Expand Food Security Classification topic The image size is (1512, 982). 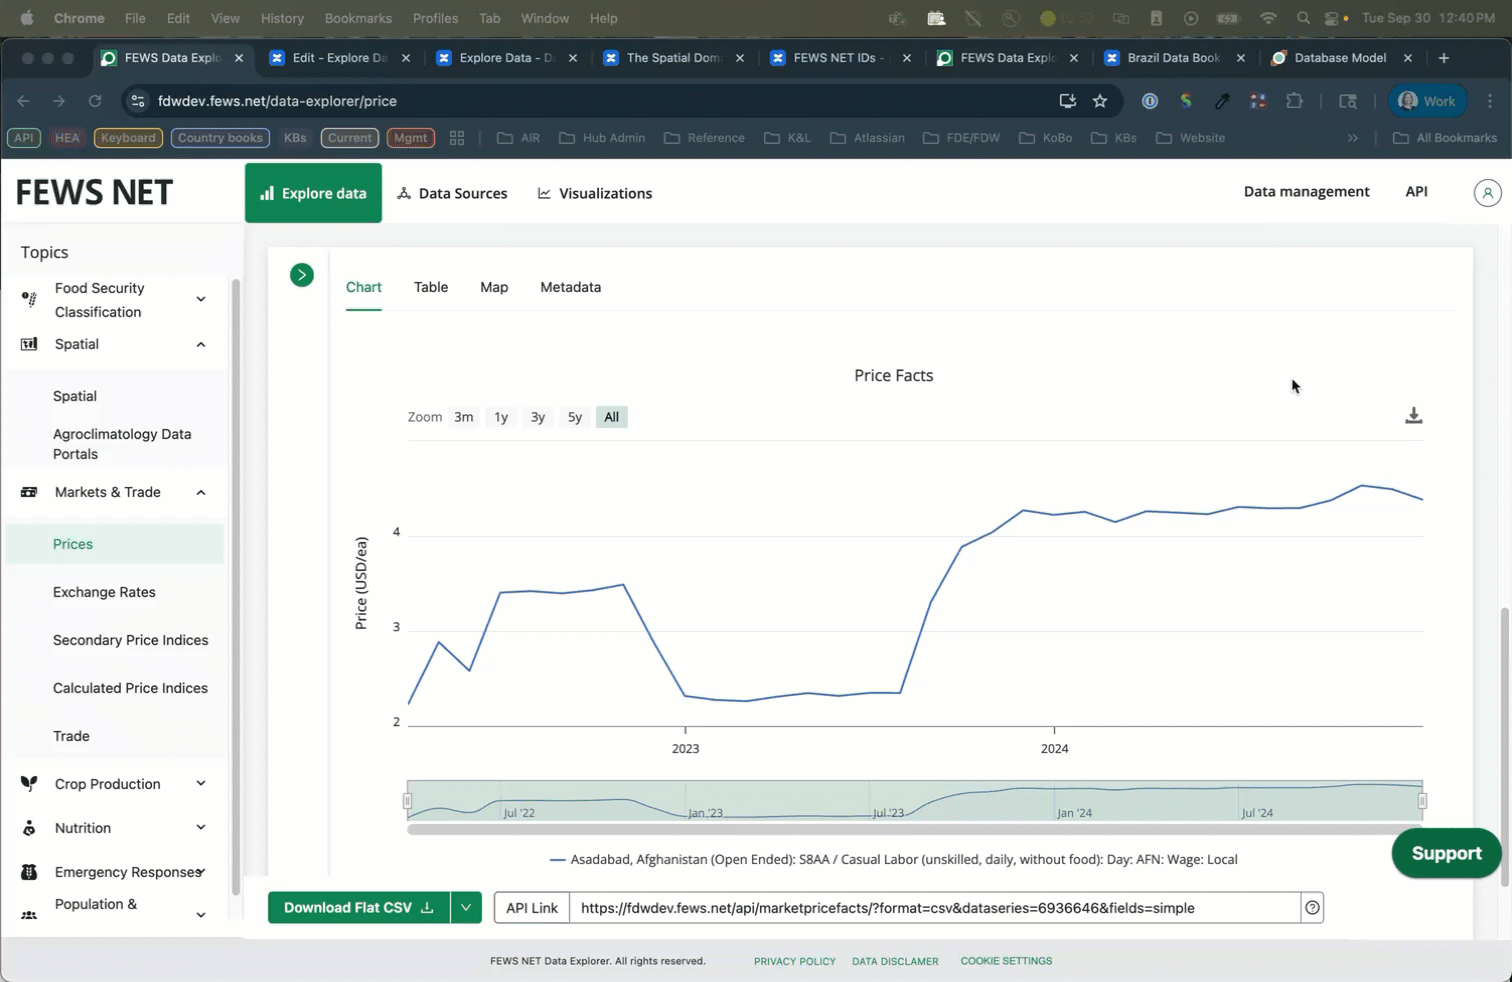(201, 299)
